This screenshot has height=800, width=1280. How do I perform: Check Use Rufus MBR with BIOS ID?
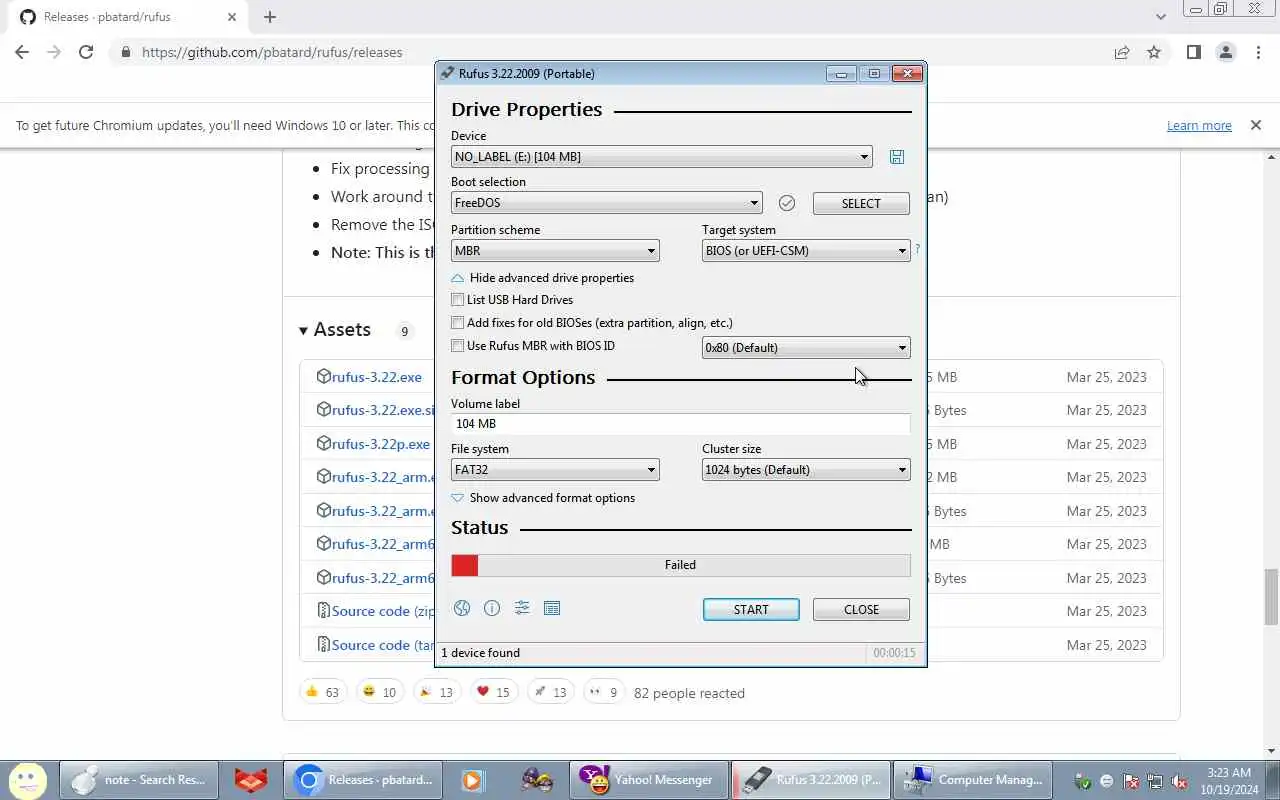coord(457,346)
